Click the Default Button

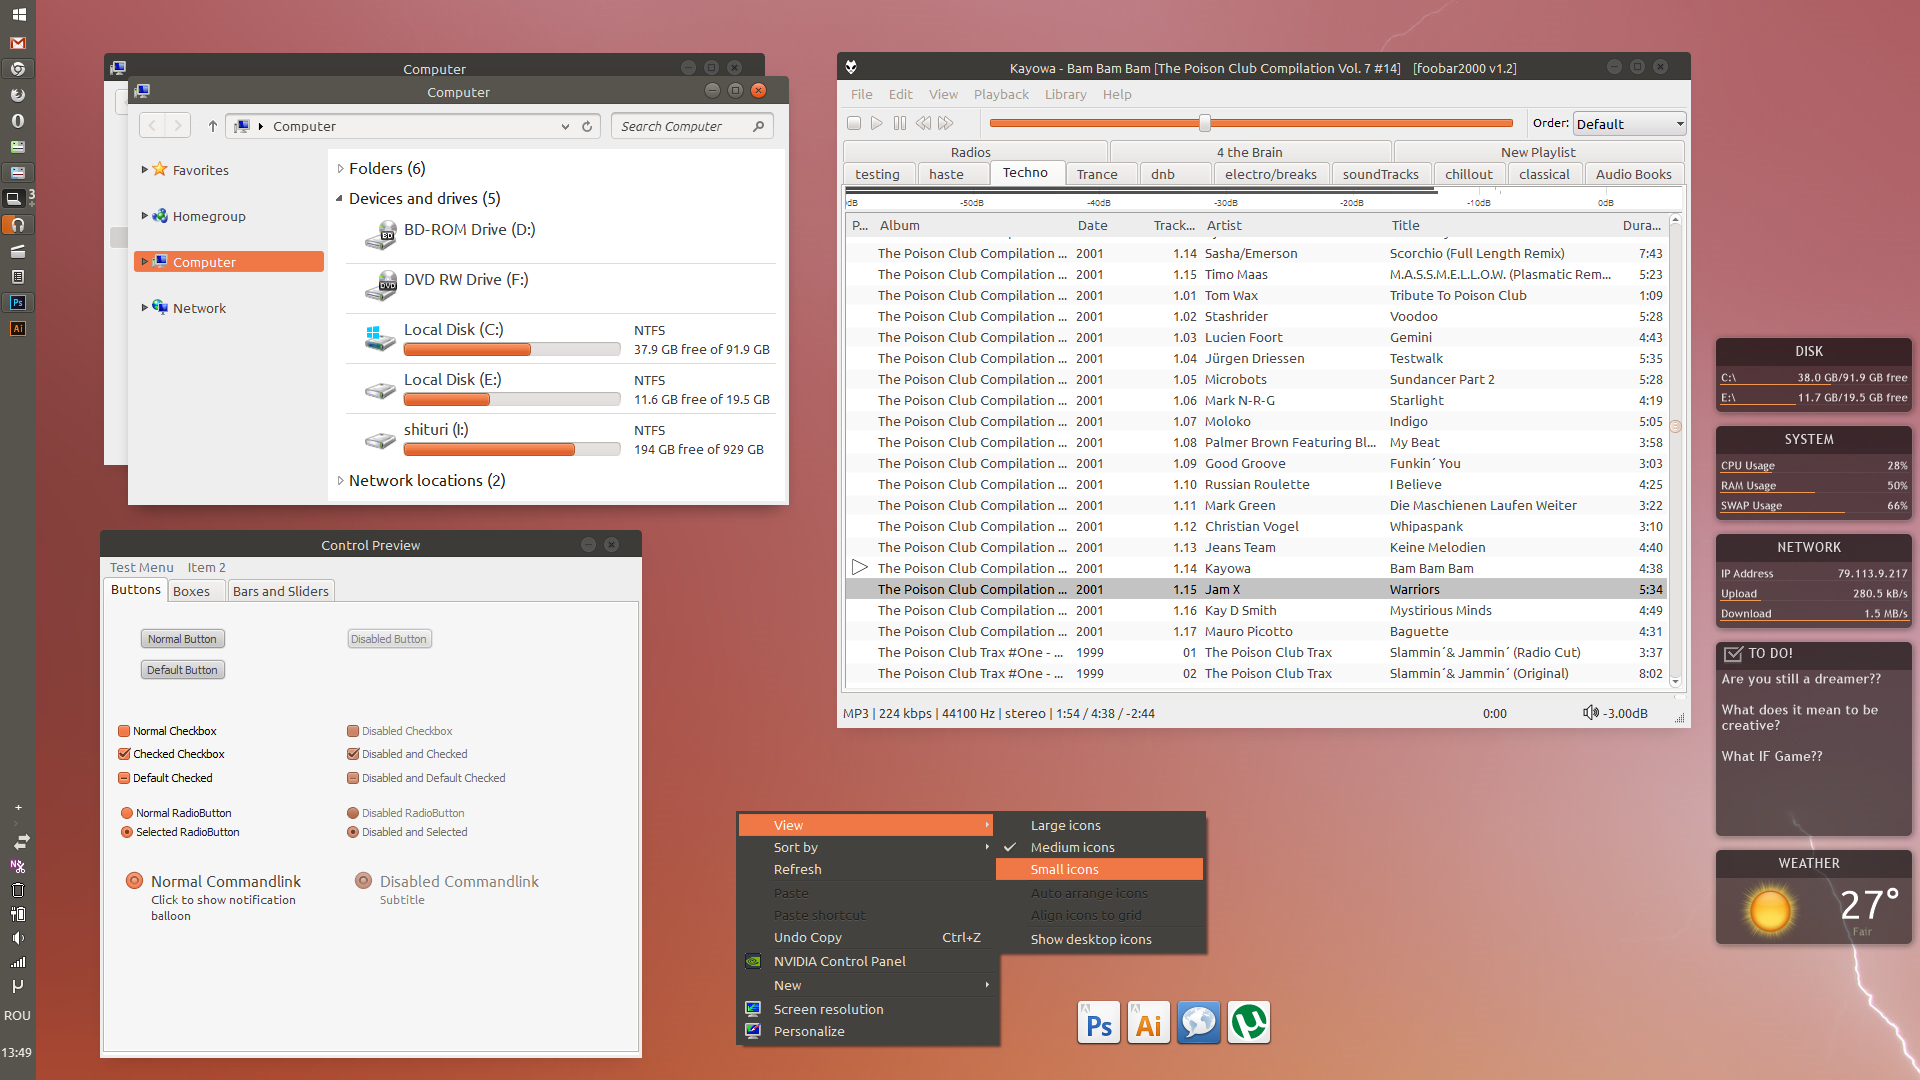click(x=182, y=670)
